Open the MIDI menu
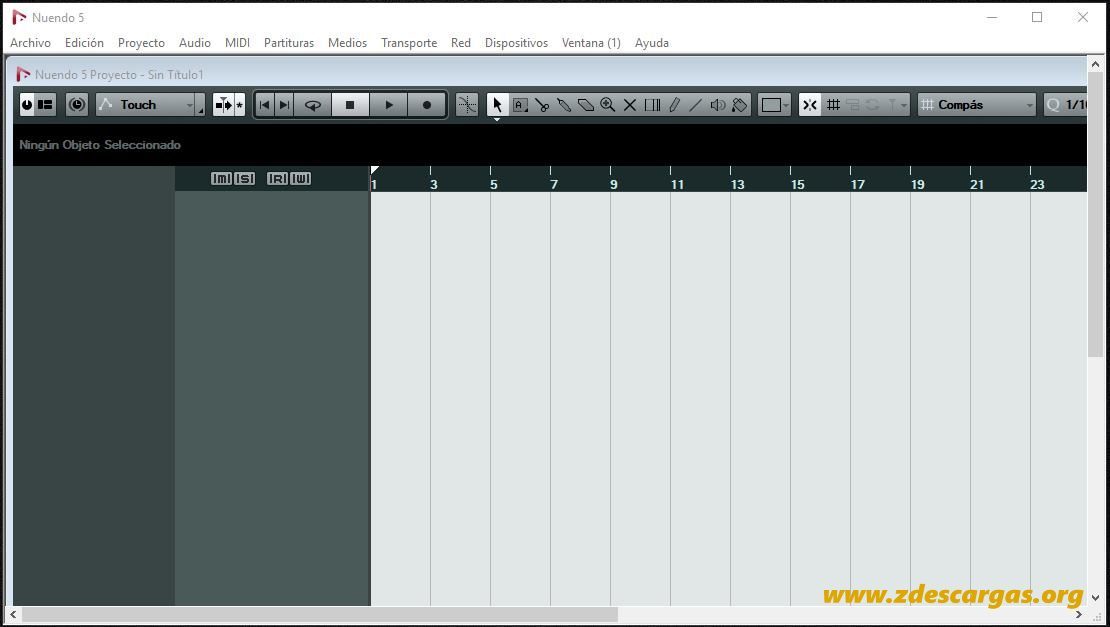Image resolution: width=1110 pixels, height=627 pixels. (237, 42)
